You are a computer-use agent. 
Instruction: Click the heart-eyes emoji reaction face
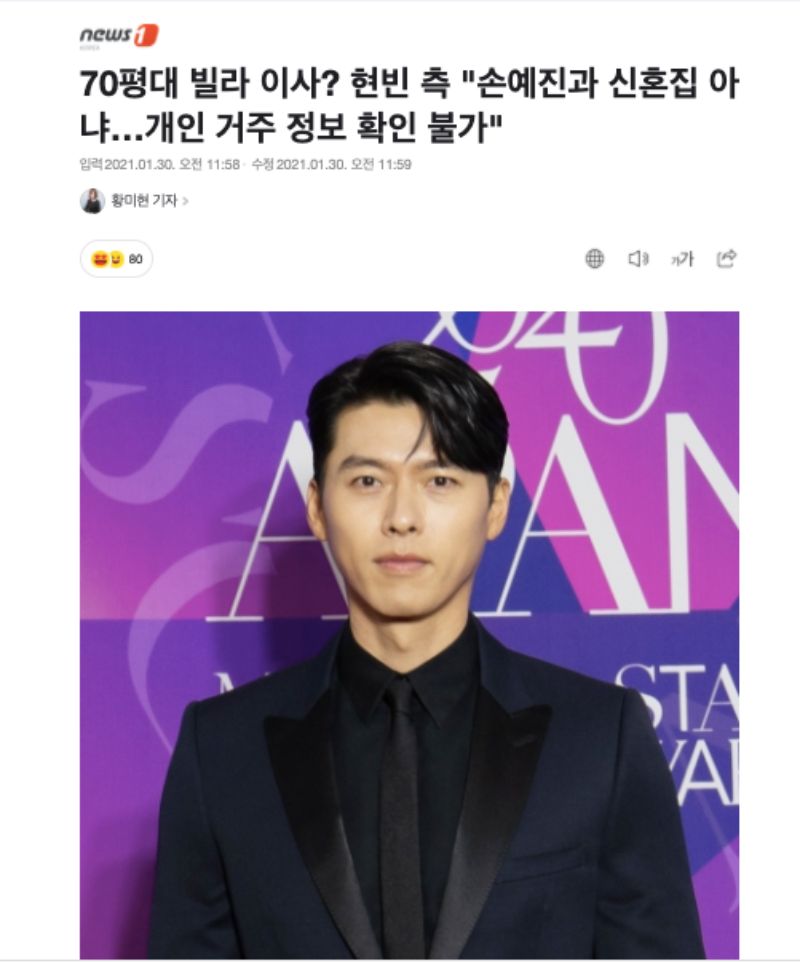tap(99, 259)
